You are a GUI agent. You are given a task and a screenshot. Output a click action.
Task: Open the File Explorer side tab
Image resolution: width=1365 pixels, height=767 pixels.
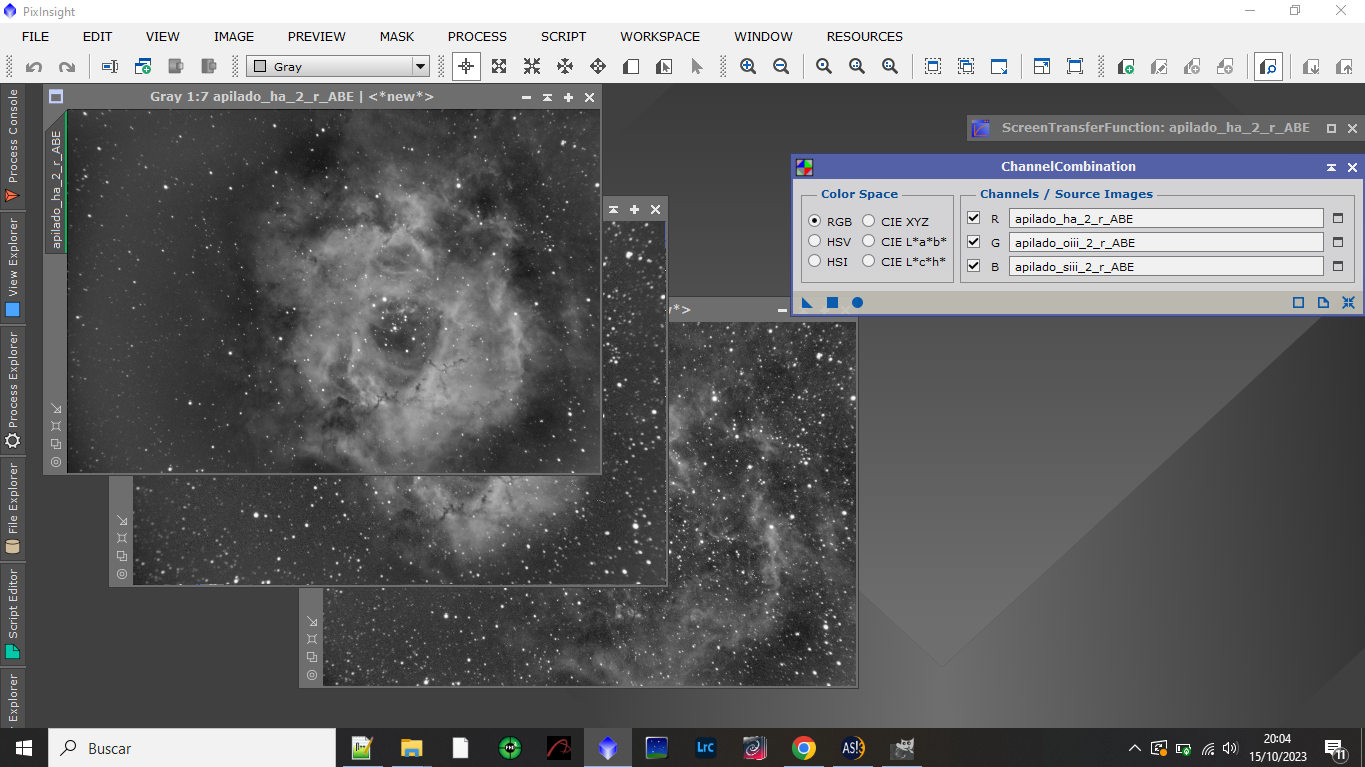tap(13, 508)
